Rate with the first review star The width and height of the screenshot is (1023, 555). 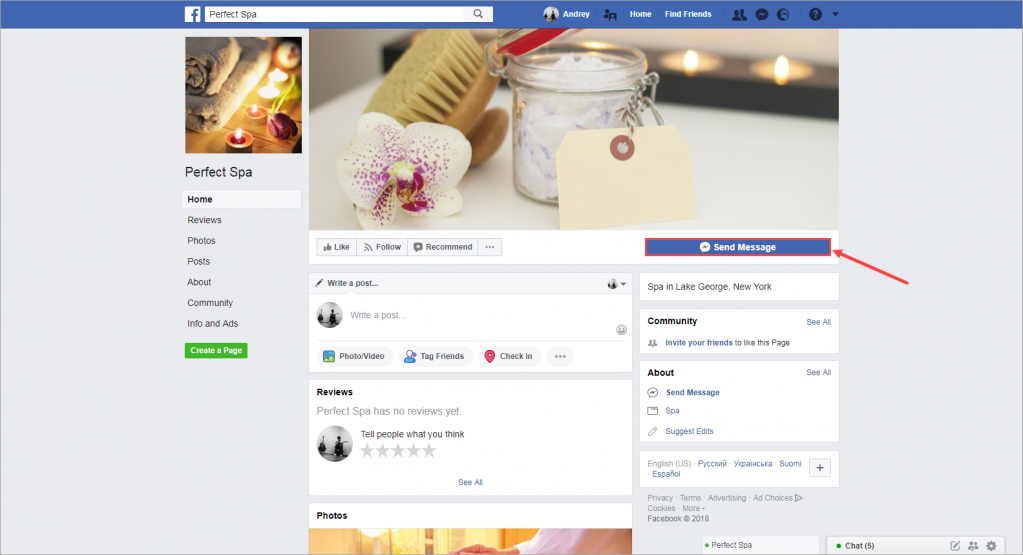pos(367,451)
